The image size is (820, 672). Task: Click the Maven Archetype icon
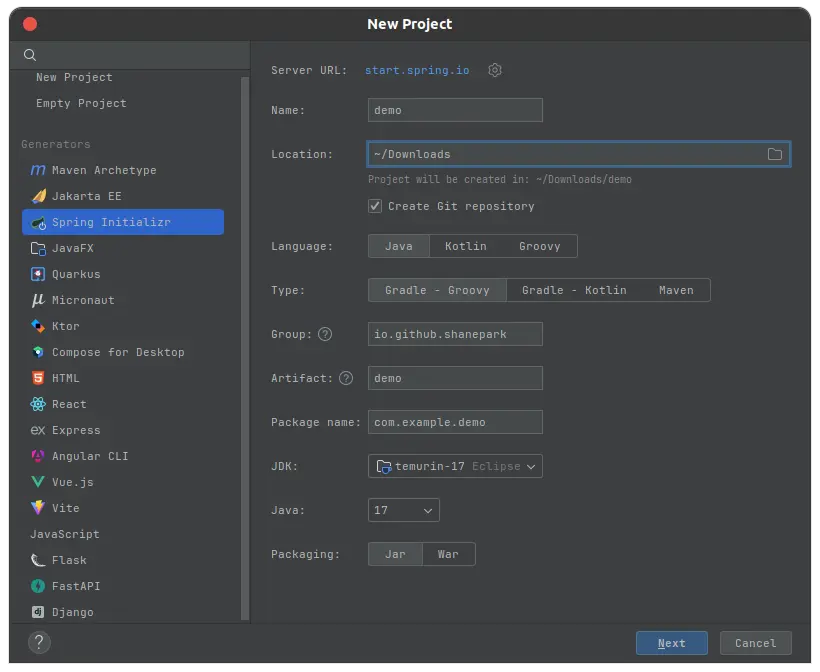point(38,170)
